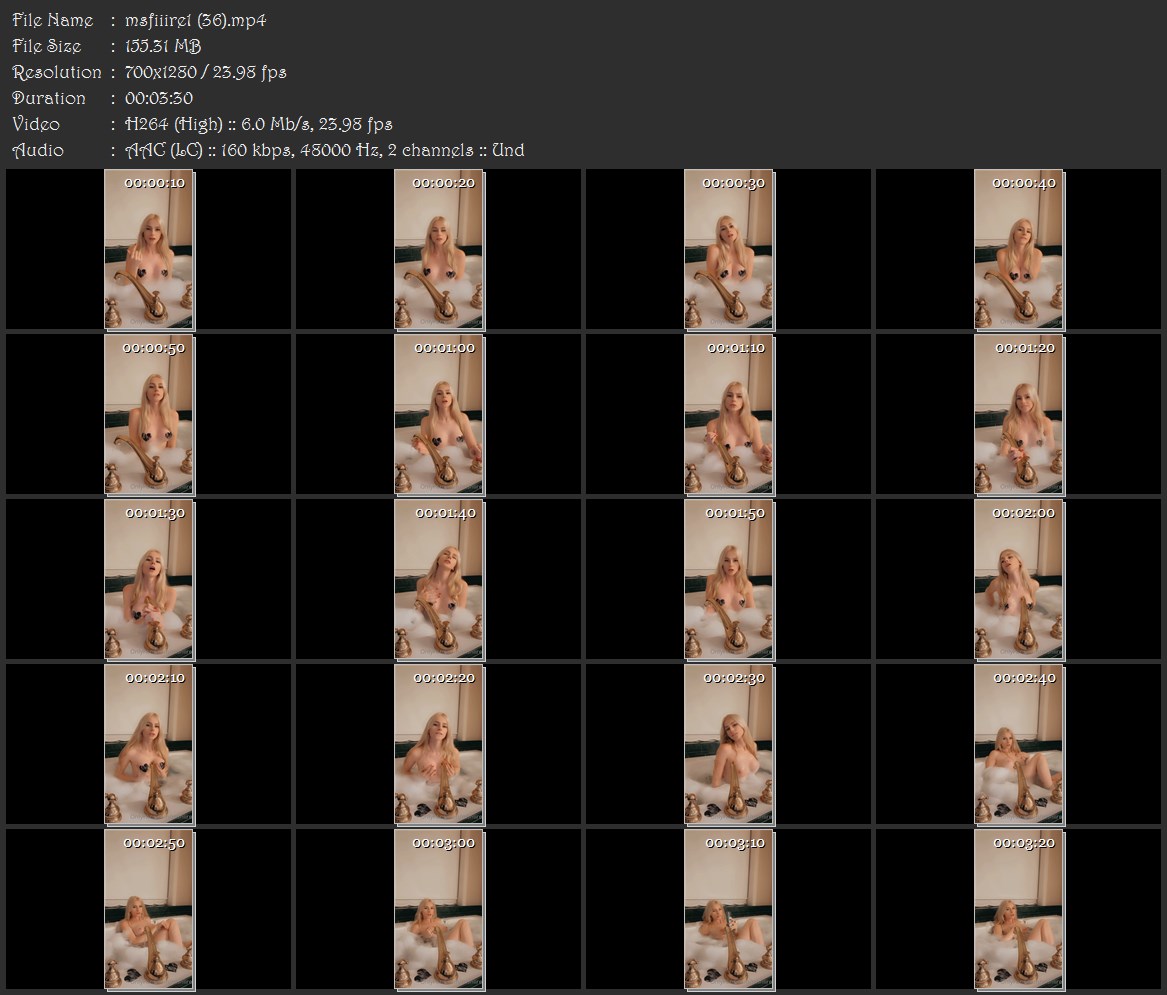Click the "File Name" label

52,20
